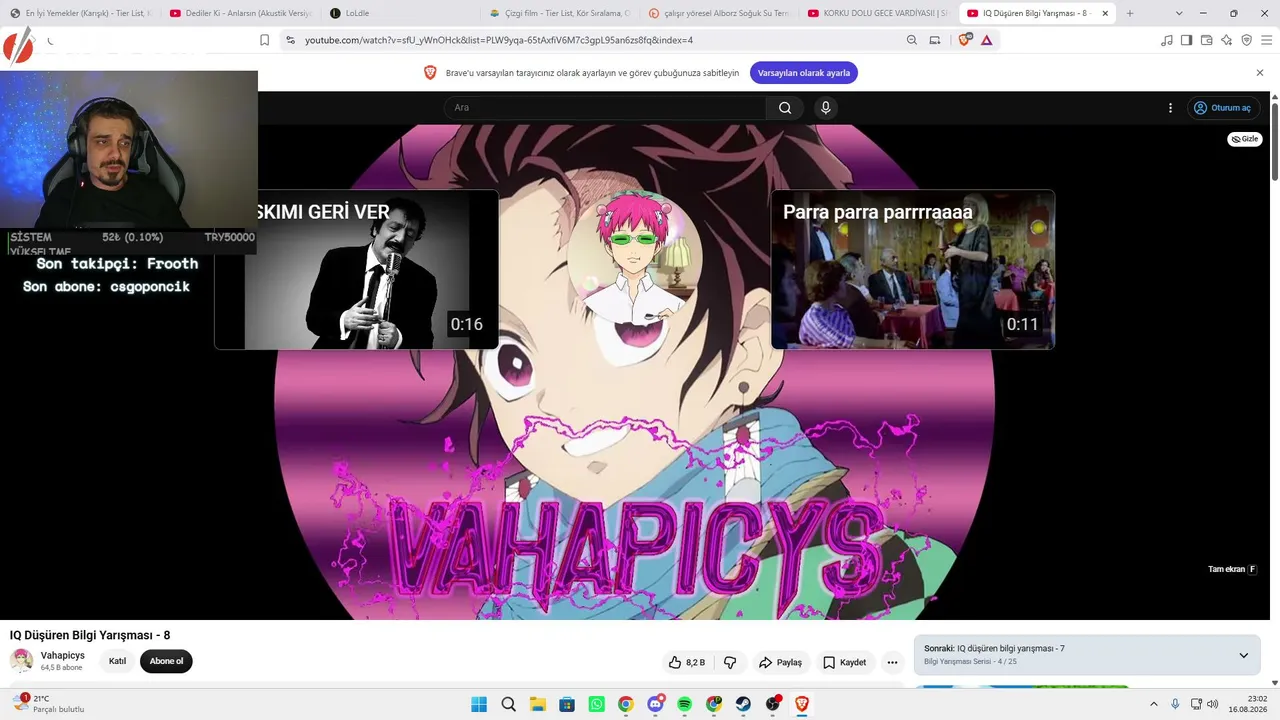Switch to Dediler Ki - Anlarsın tab
Screen dimensions: 1280x720
click(241, 13)
